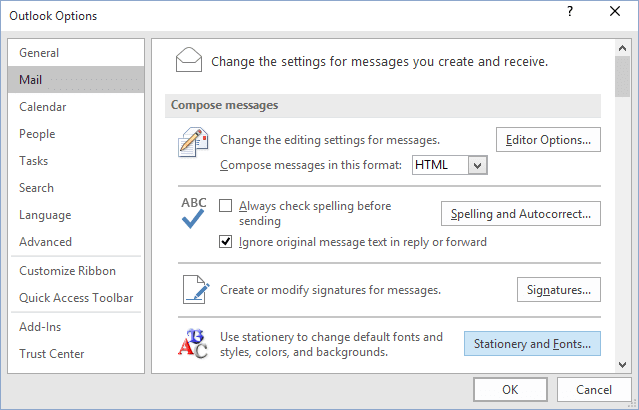Open the Calendar options category
The height and width of the screenshot is (410, 639).
click(x=76, y=107)
